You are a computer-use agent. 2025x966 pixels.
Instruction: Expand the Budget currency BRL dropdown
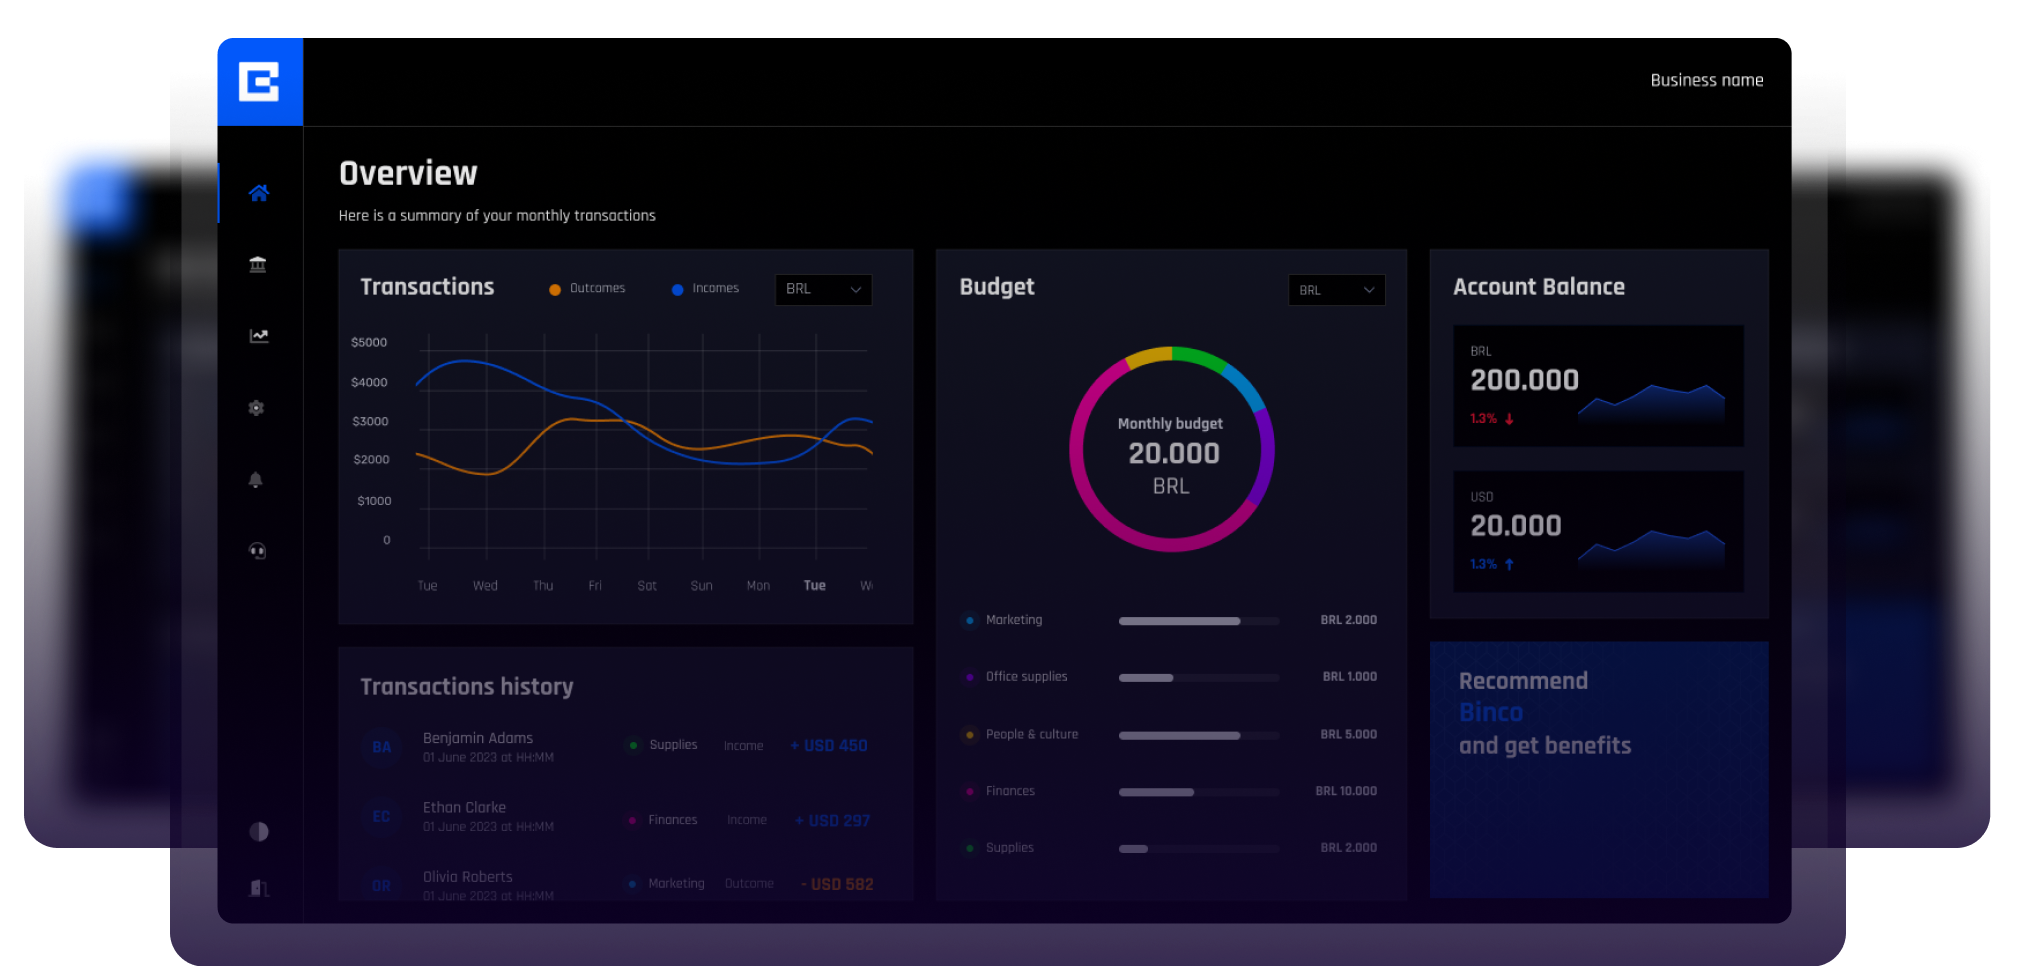click(x=1336, y=290)
